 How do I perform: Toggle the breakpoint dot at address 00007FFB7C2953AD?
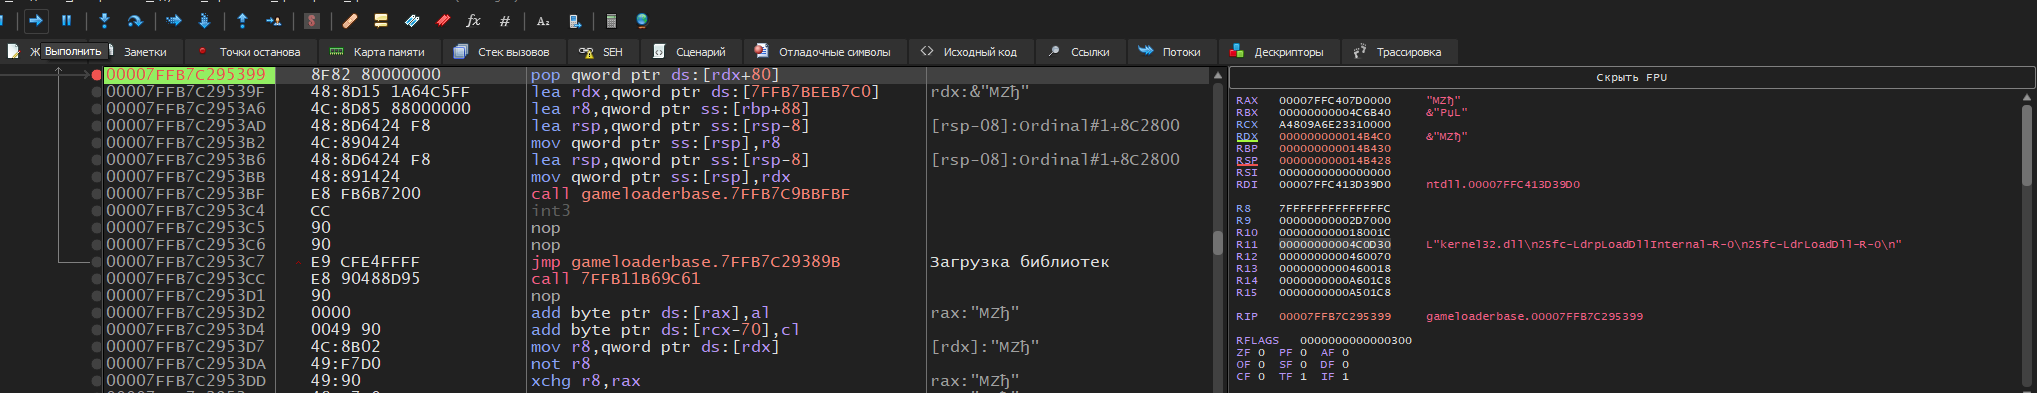click(x=96, y=126)
